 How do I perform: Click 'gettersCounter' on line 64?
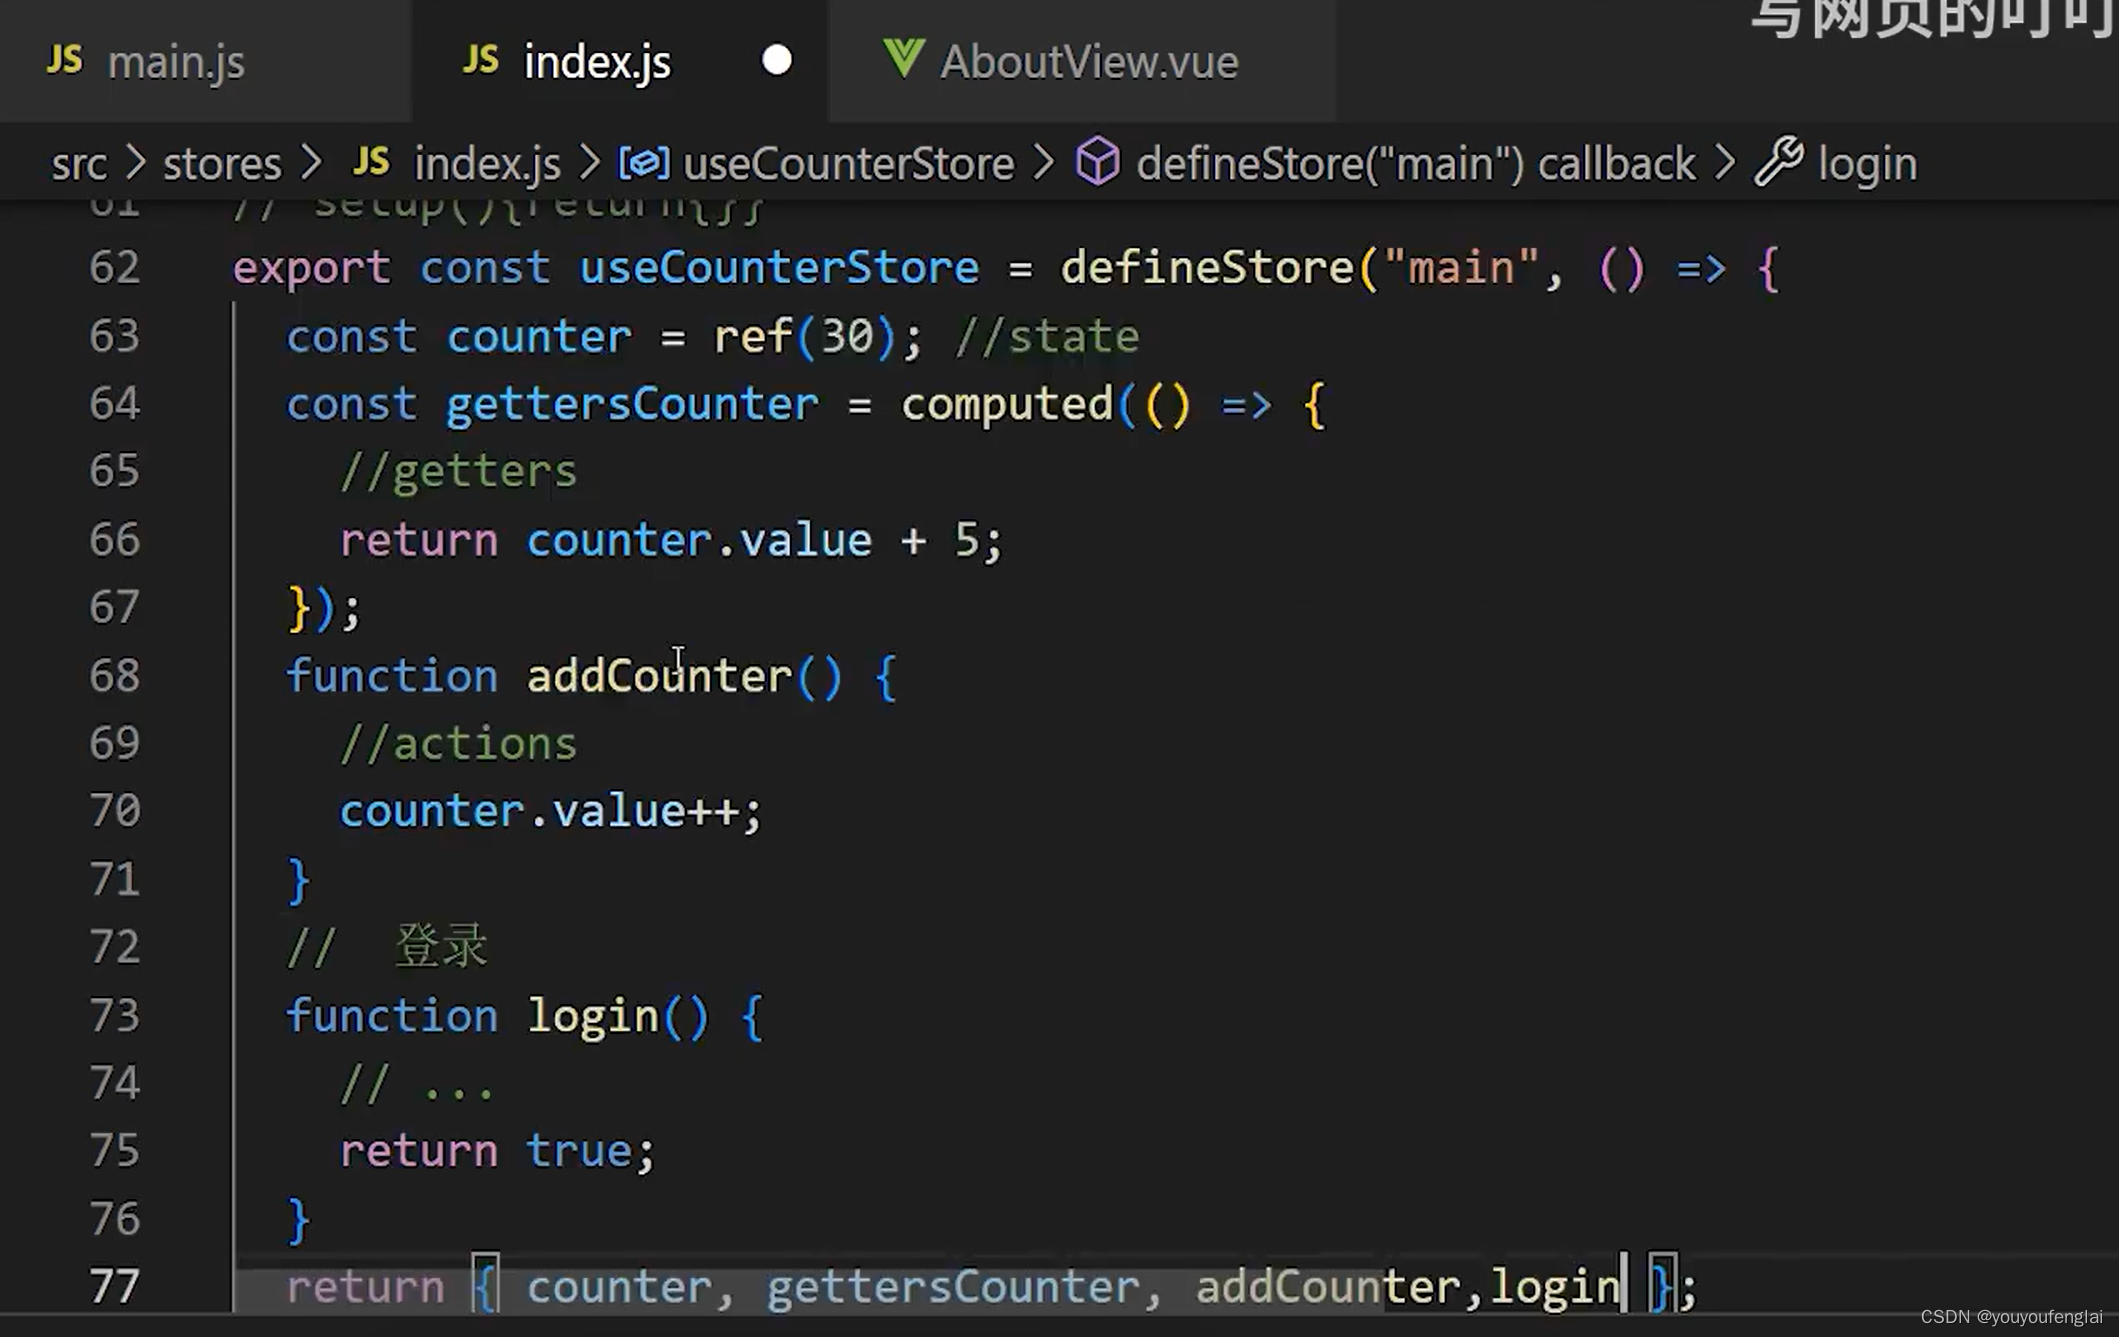(632, 405)
